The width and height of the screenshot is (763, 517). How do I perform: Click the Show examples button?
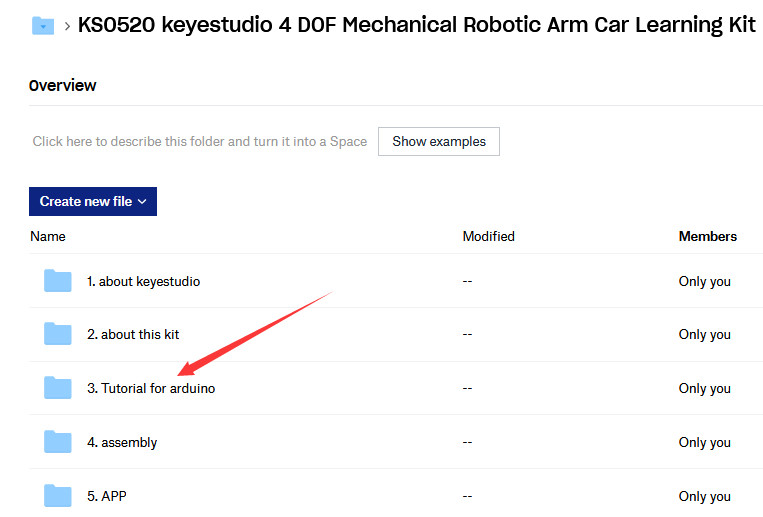(439, 141)
